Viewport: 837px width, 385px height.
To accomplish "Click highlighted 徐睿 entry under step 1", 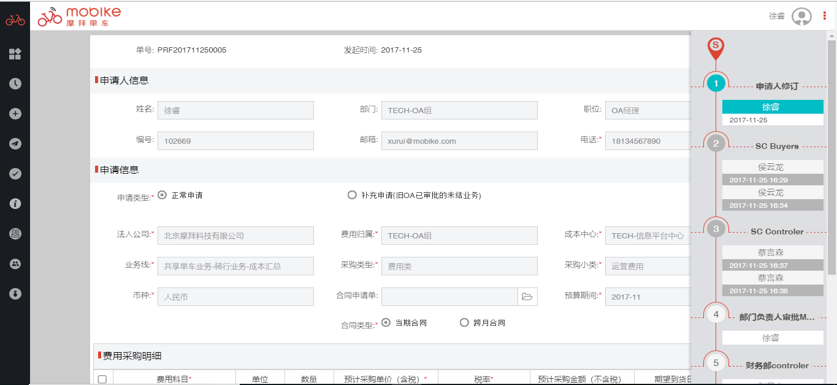I will click(x=772, y=107).
